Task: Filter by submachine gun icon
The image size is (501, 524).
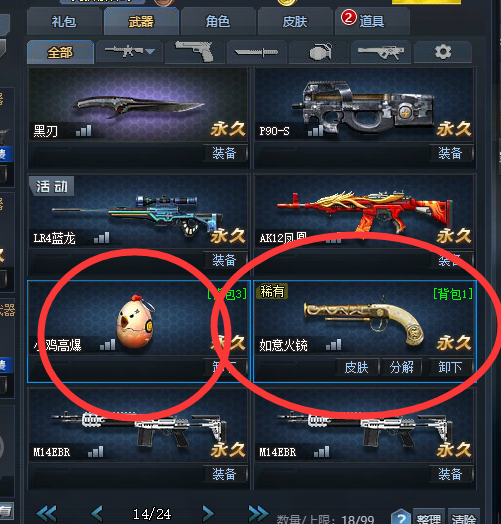Action: (x=381, y=52)
